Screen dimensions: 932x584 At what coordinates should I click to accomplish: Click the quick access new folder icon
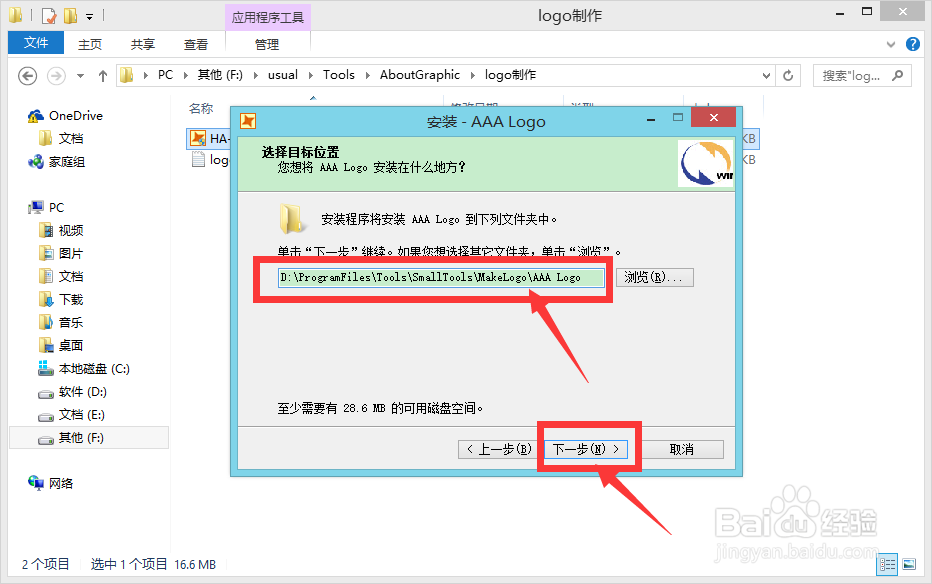[x=71, y=15]
